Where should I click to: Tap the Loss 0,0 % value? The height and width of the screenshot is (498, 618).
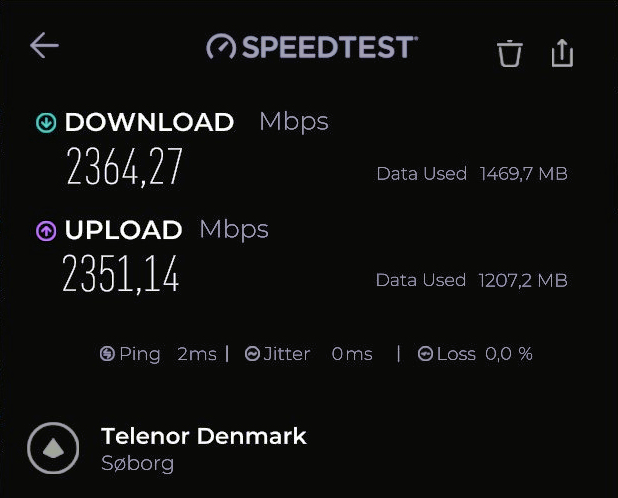point(509,354)
